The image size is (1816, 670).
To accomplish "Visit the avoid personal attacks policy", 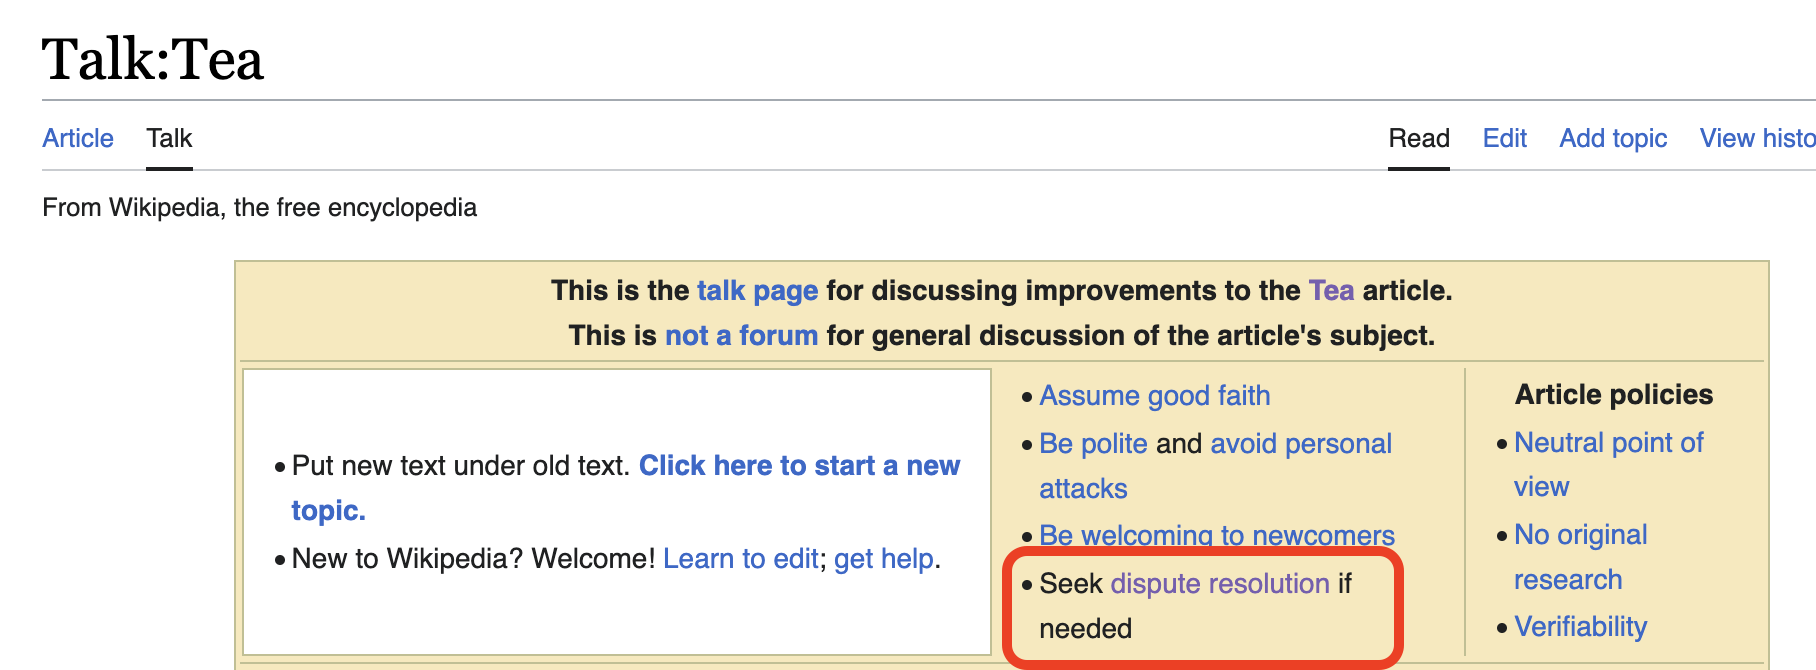I will [x=1302, y=443].
